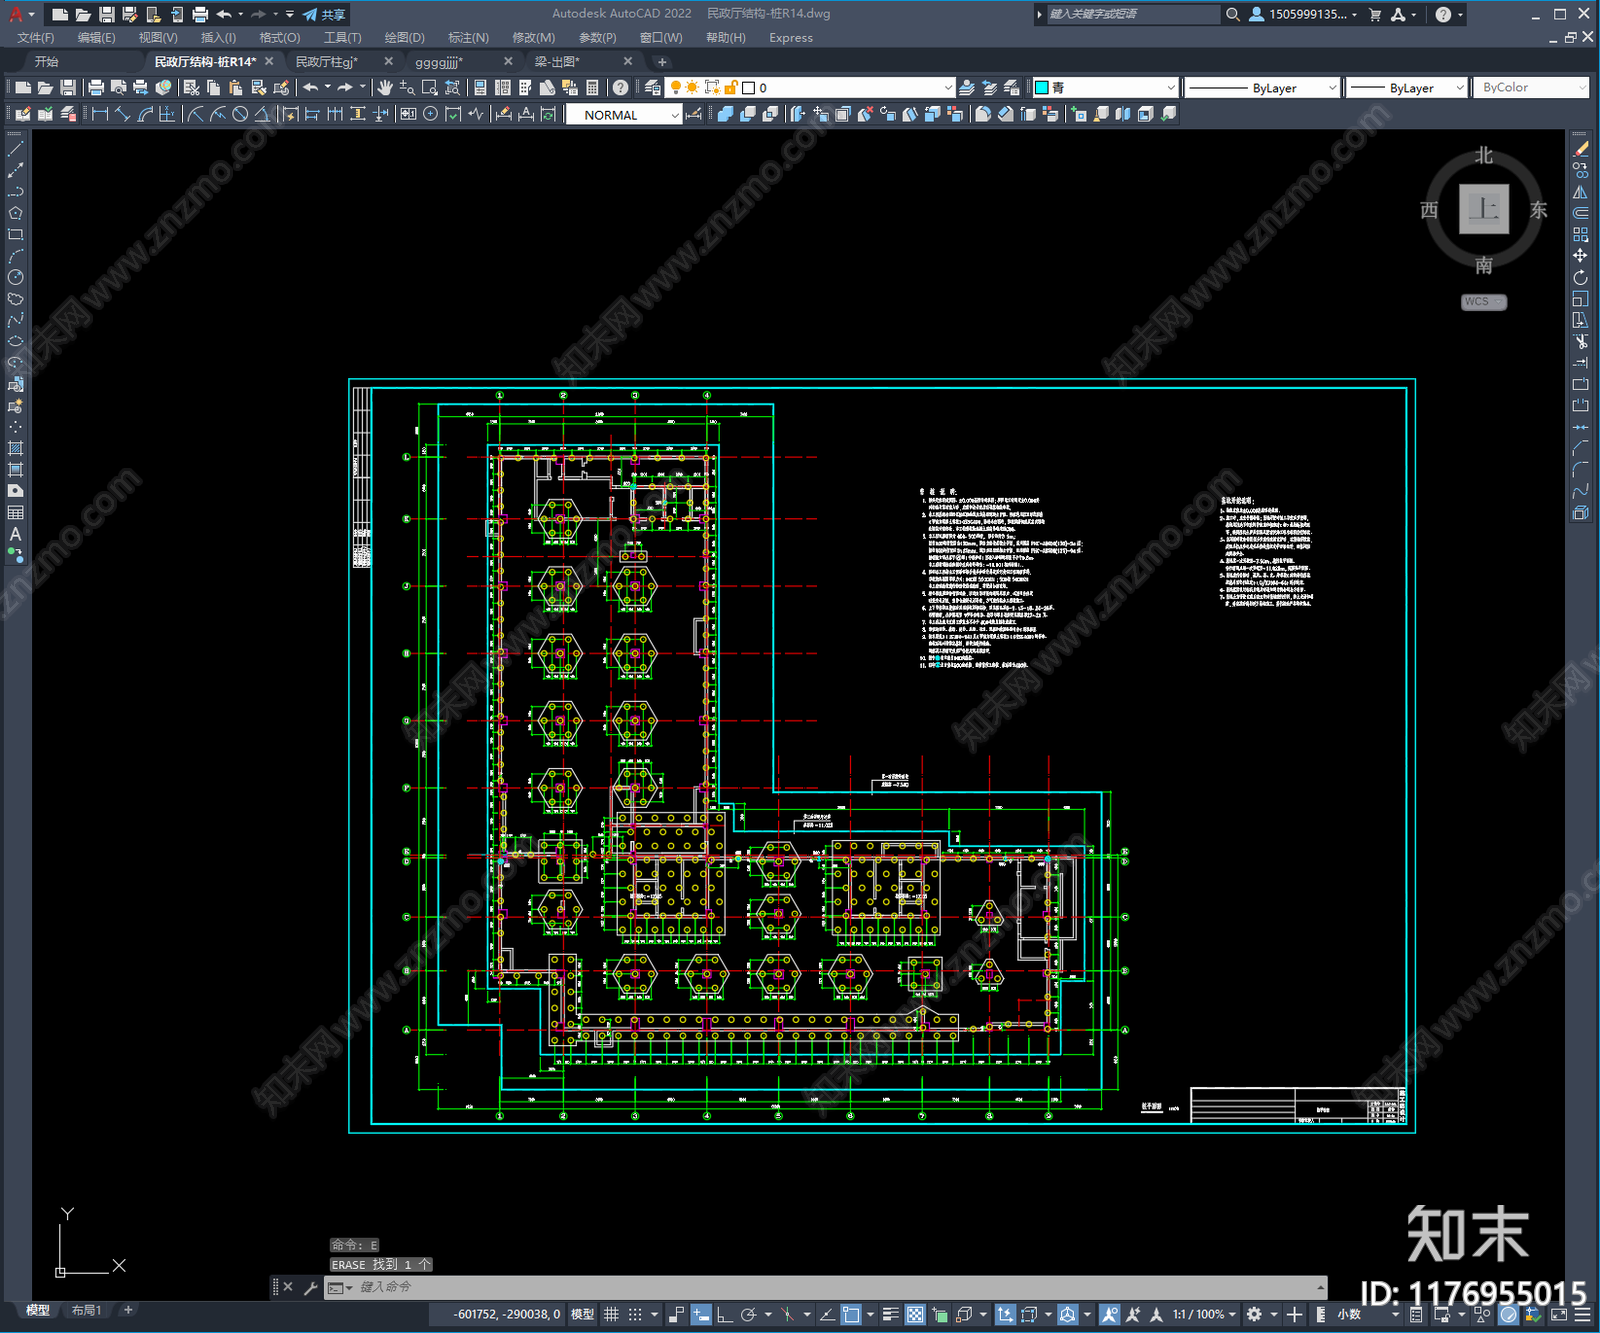Open the 文件(F) menu
1600x1333 pixels.
(36, 38)
